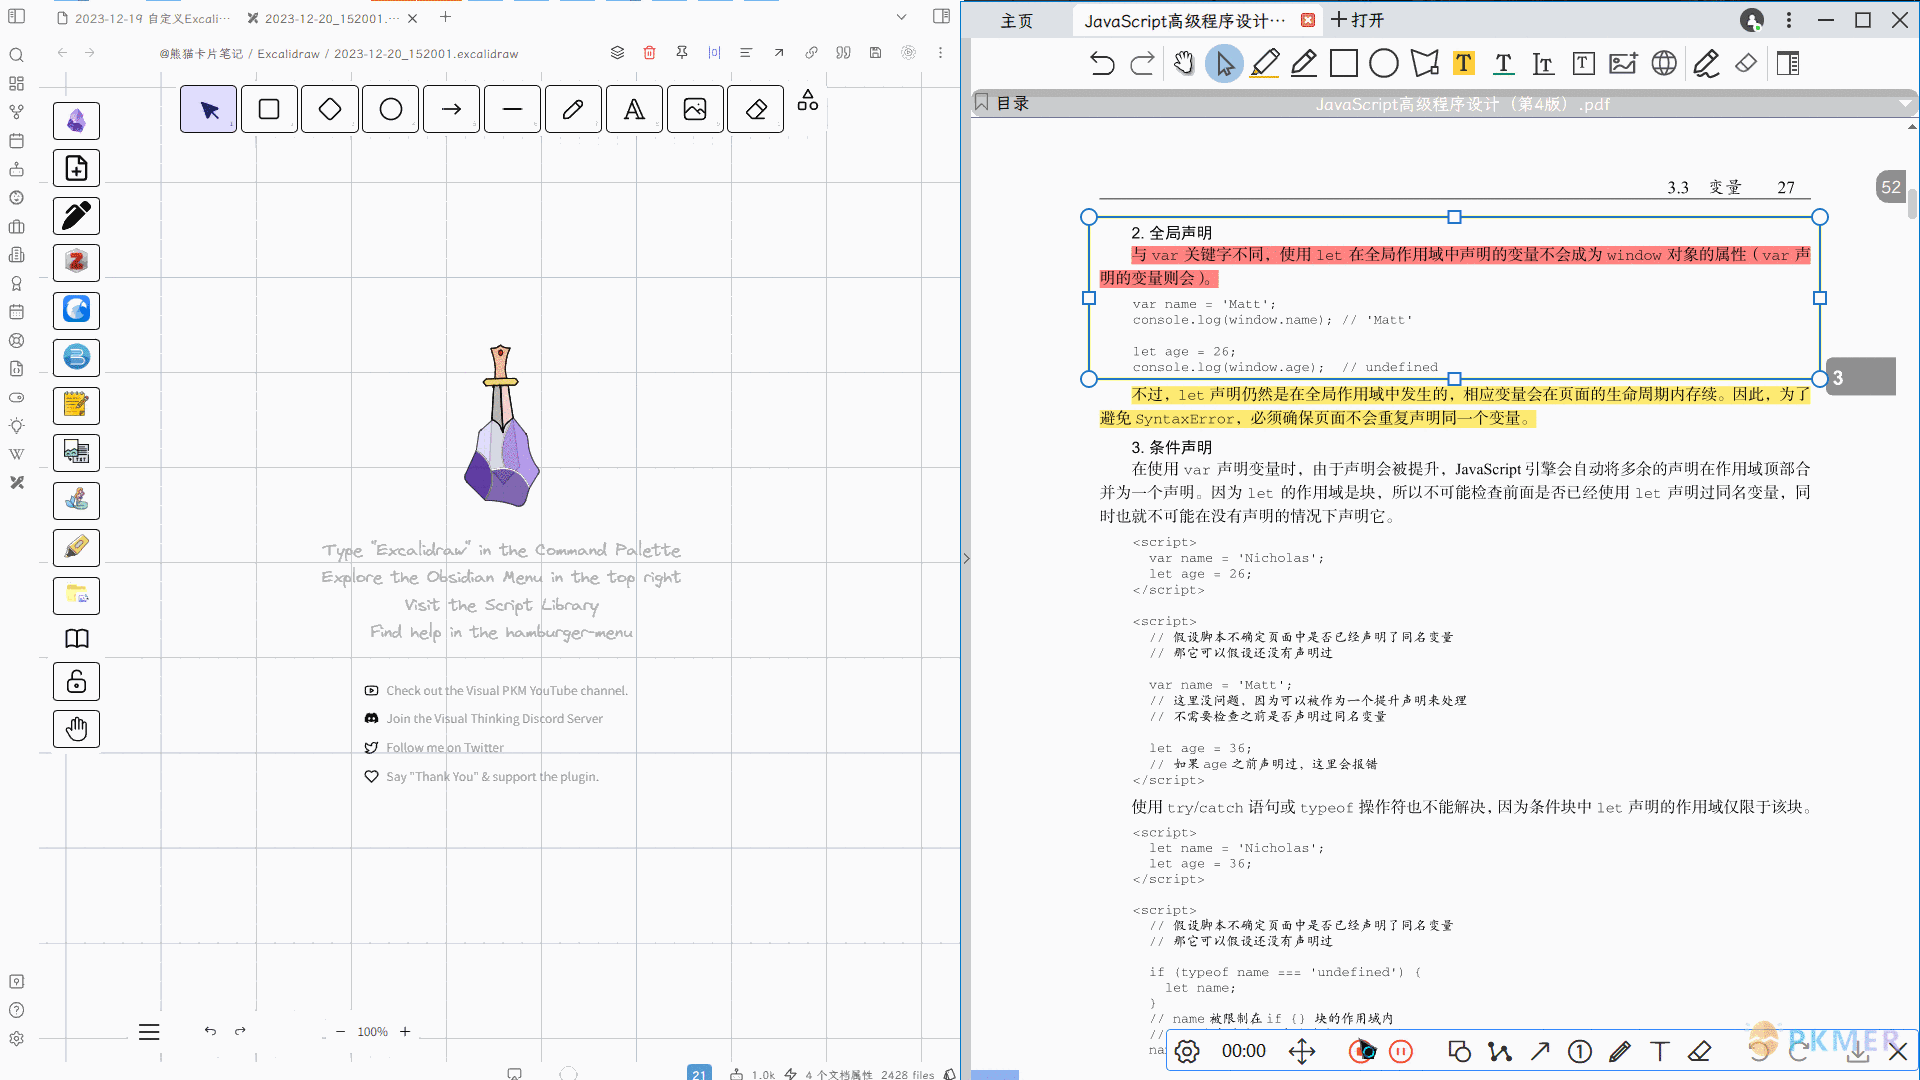The width and height of the screenshot is (1920, 1080).
Task: Toggle the 目录 bookmark panel
Action: click(x=1002, y=103)
